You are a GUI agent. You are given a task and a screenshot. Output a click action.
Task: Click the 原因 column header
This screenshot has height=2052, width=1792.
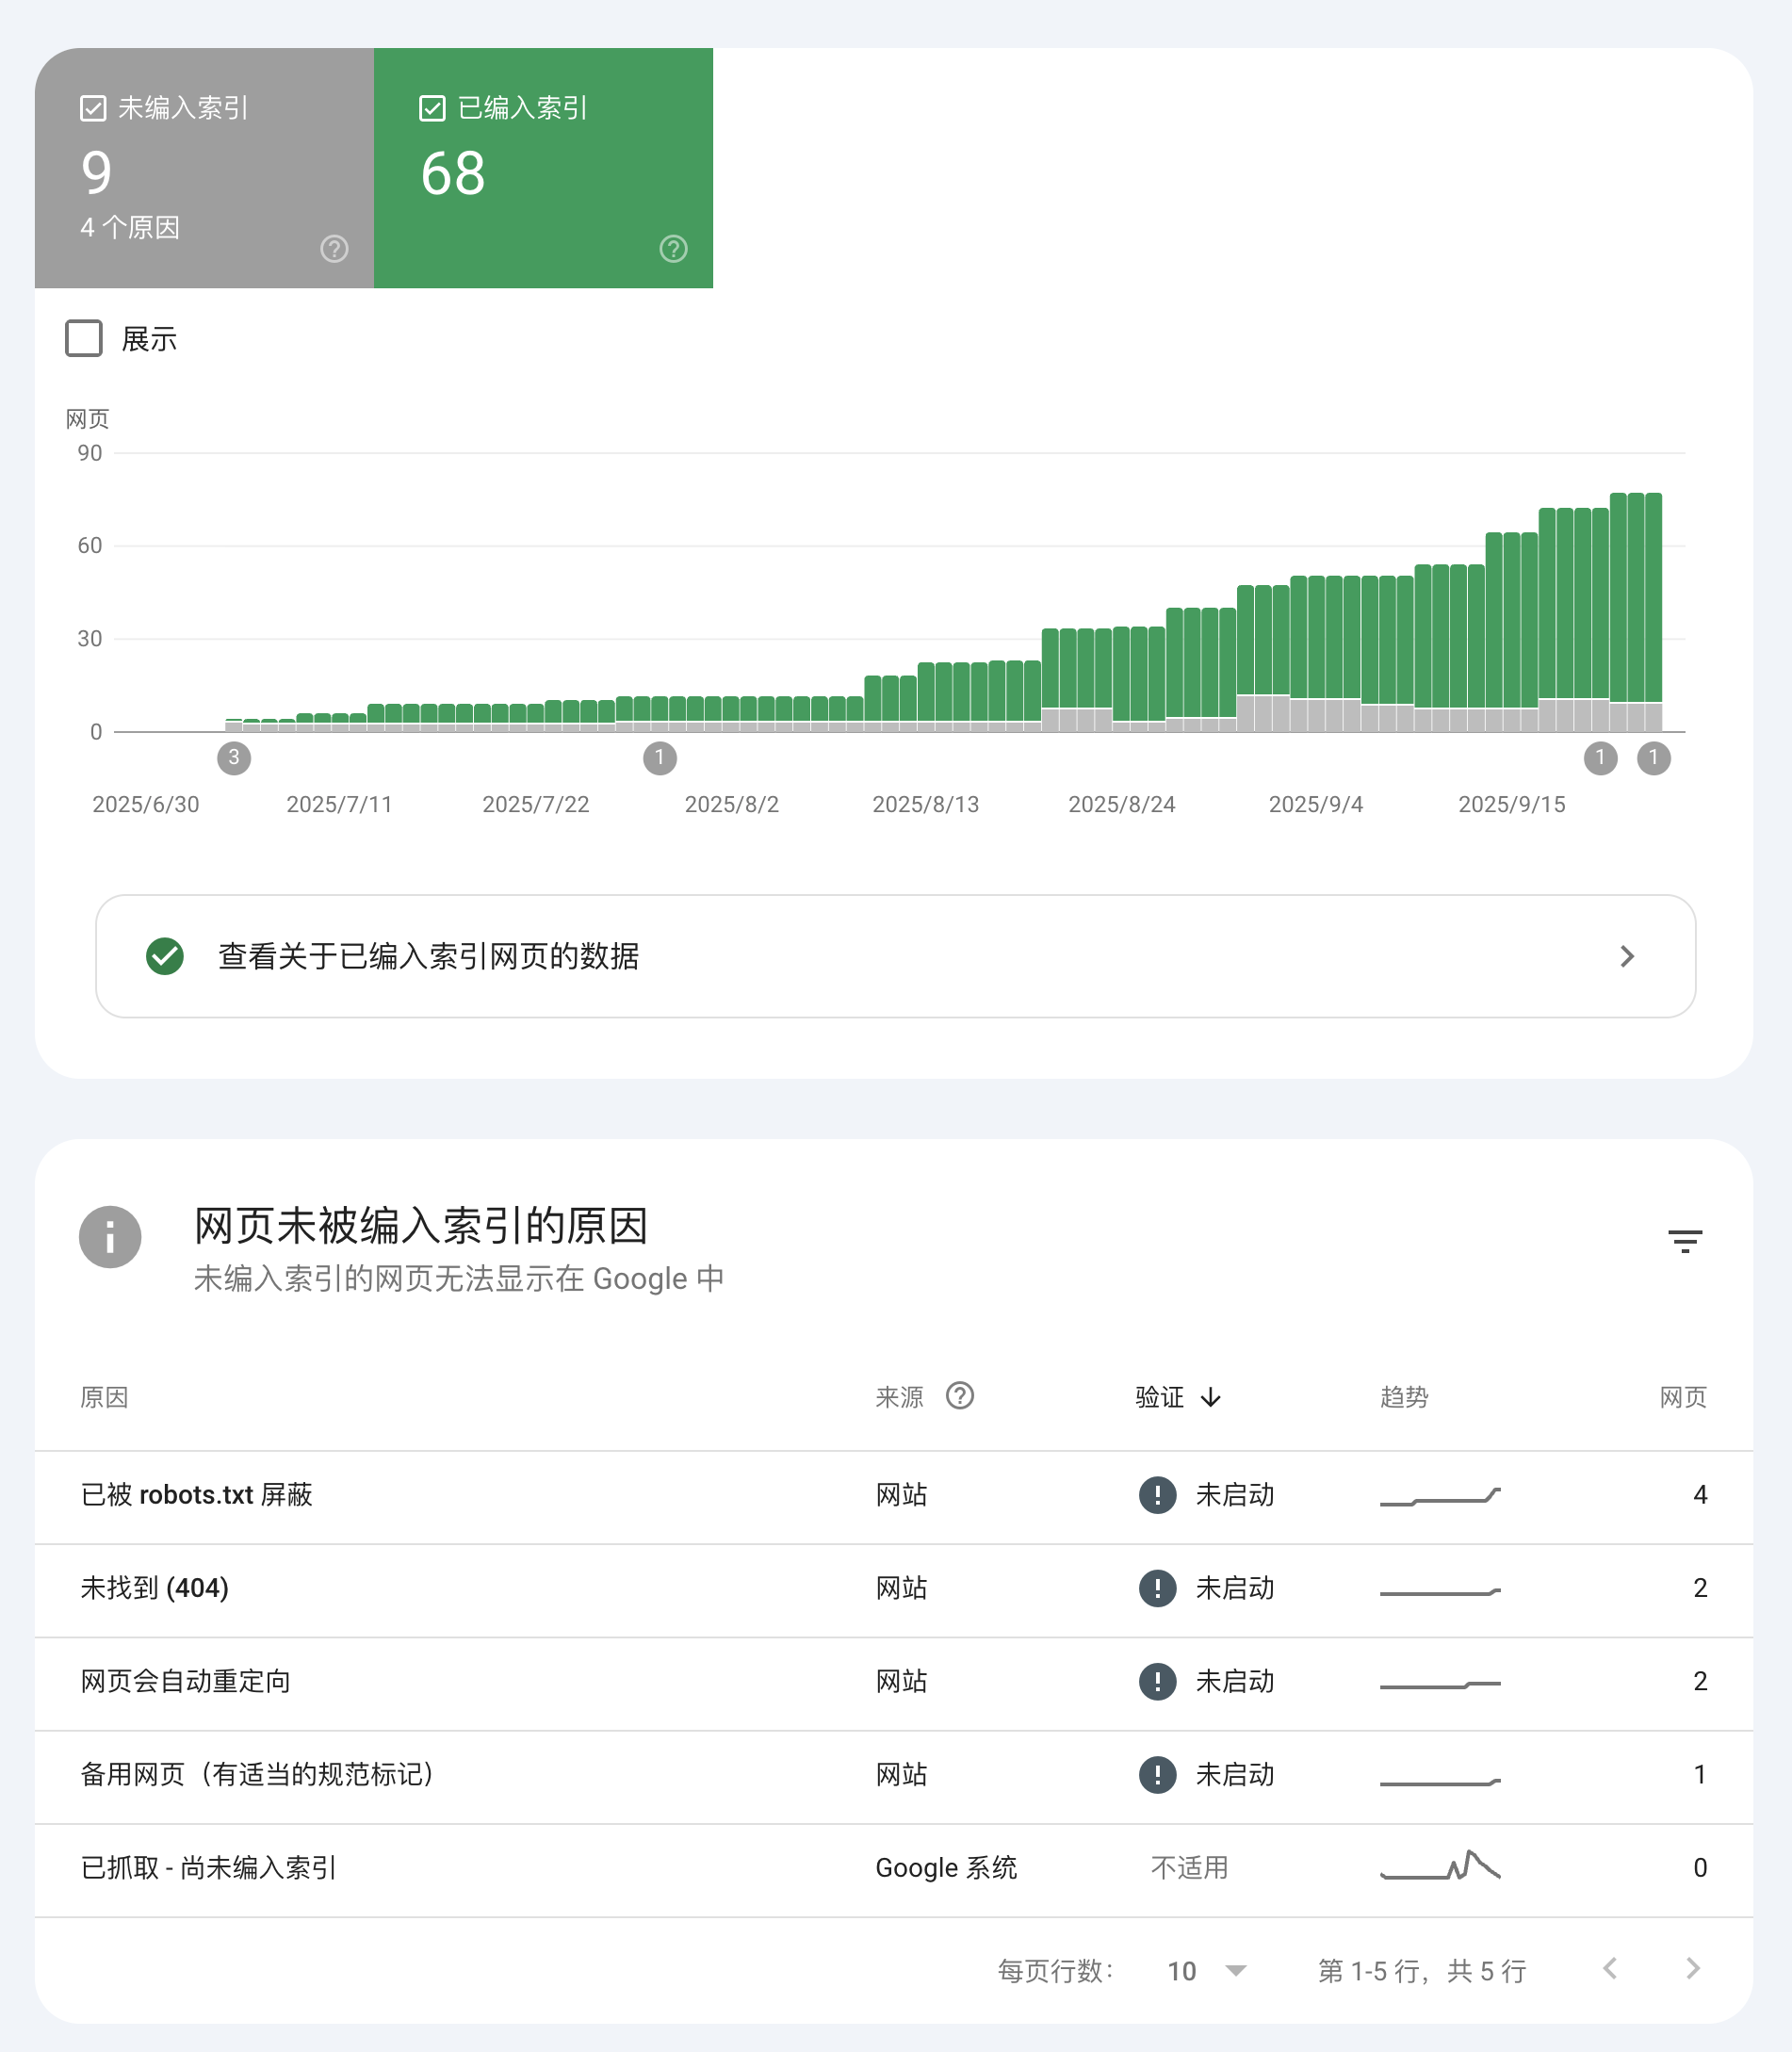click(x=104, y=1397)
